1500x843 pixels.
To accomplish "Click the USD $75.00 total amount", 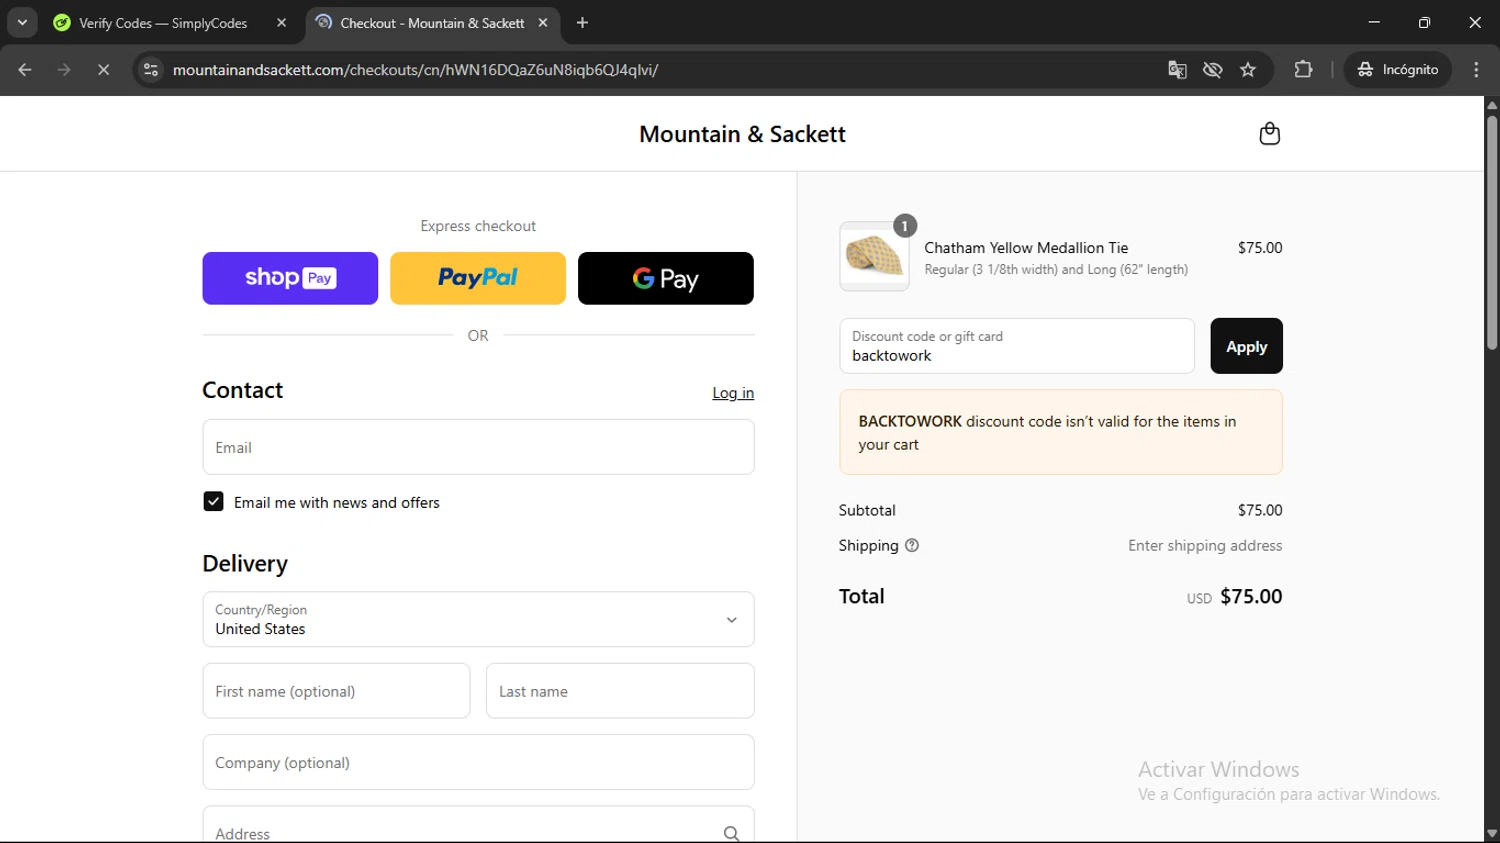I will [x=1234, y=596].
